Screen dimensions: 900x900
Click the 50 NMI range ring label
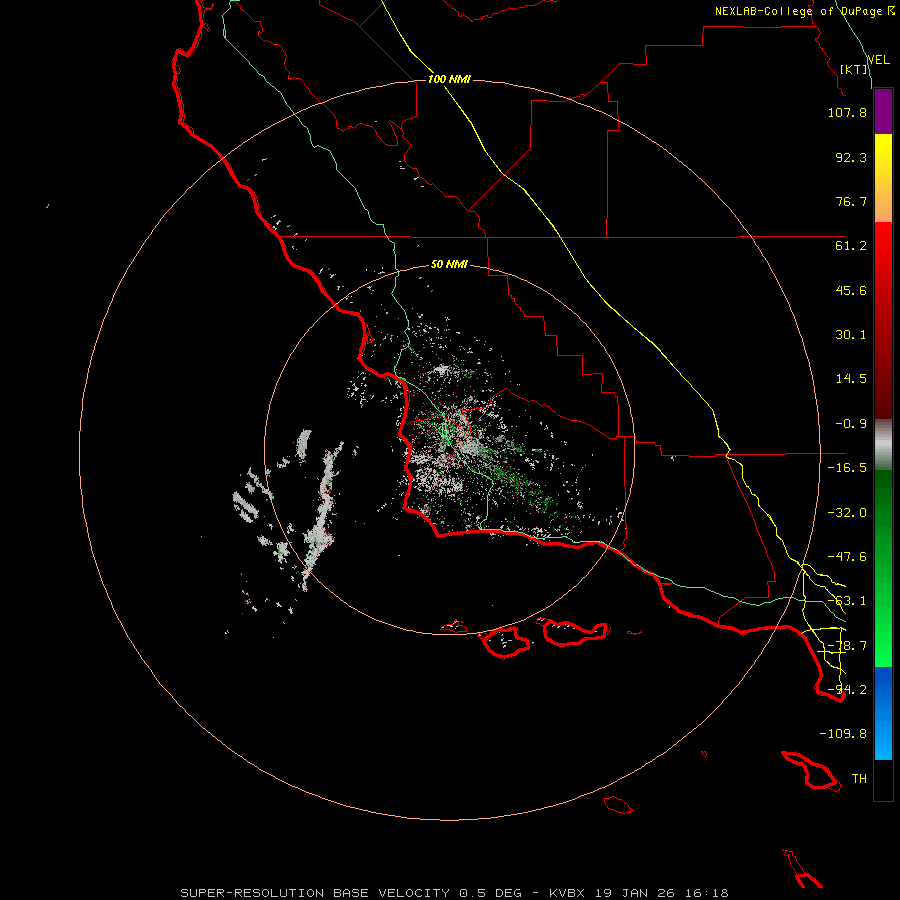pyautogui.click(x=449, y=264)
